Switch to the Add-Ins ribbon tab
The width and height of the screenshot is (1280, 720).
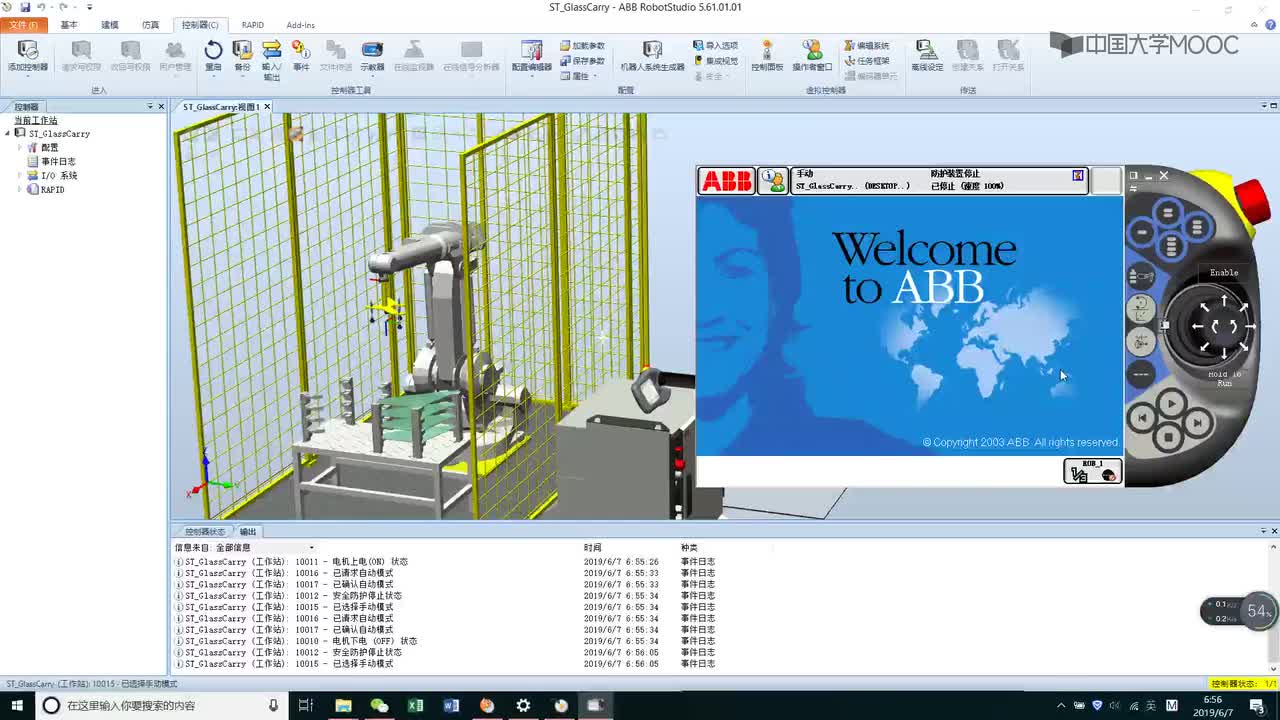[300, 24]
